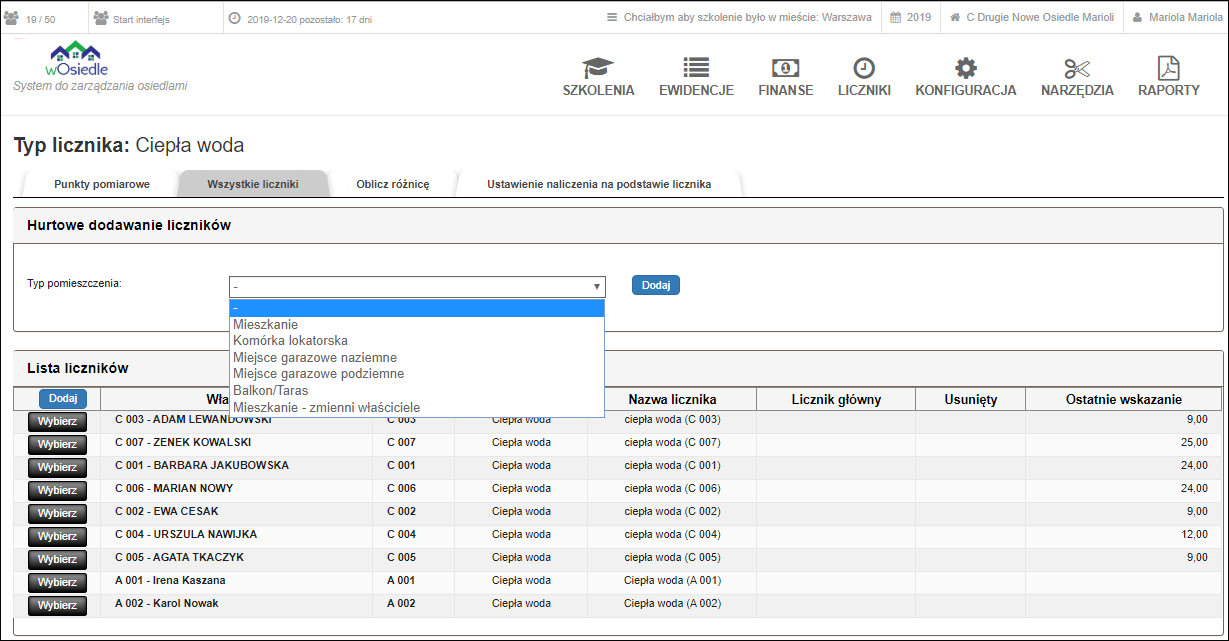1229x641 pixels.
Task: Click Wybierz for C 007 Zenek Kowalski
Action: [x=57, y=444]
